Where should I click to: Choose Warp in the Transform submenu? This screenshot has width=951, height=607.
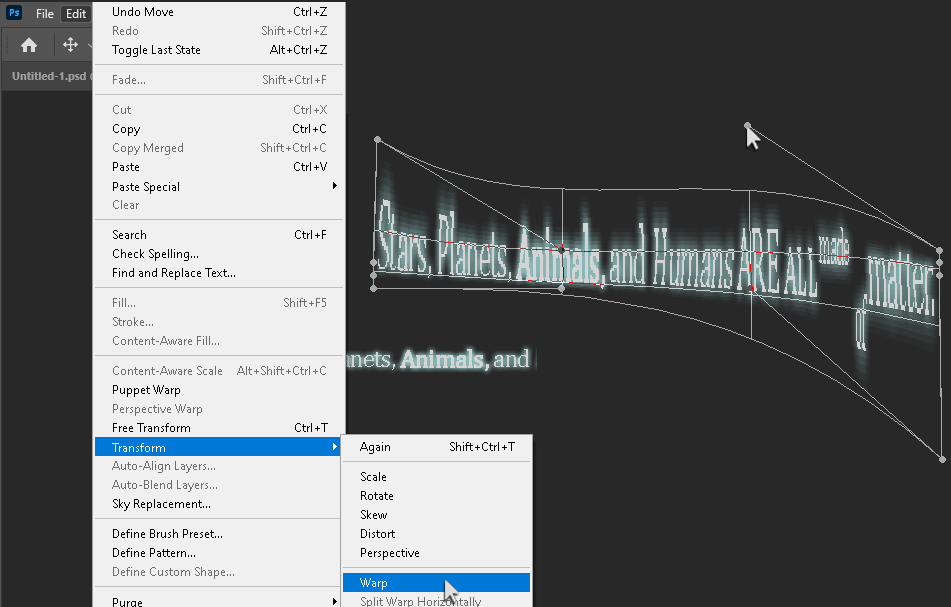pos(374,582)
